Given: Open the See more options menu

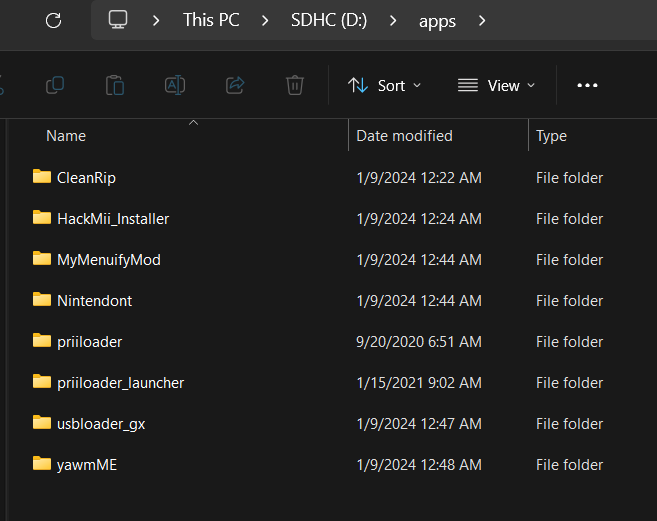Looking at the screenshot, I should [x=587, y=85].
